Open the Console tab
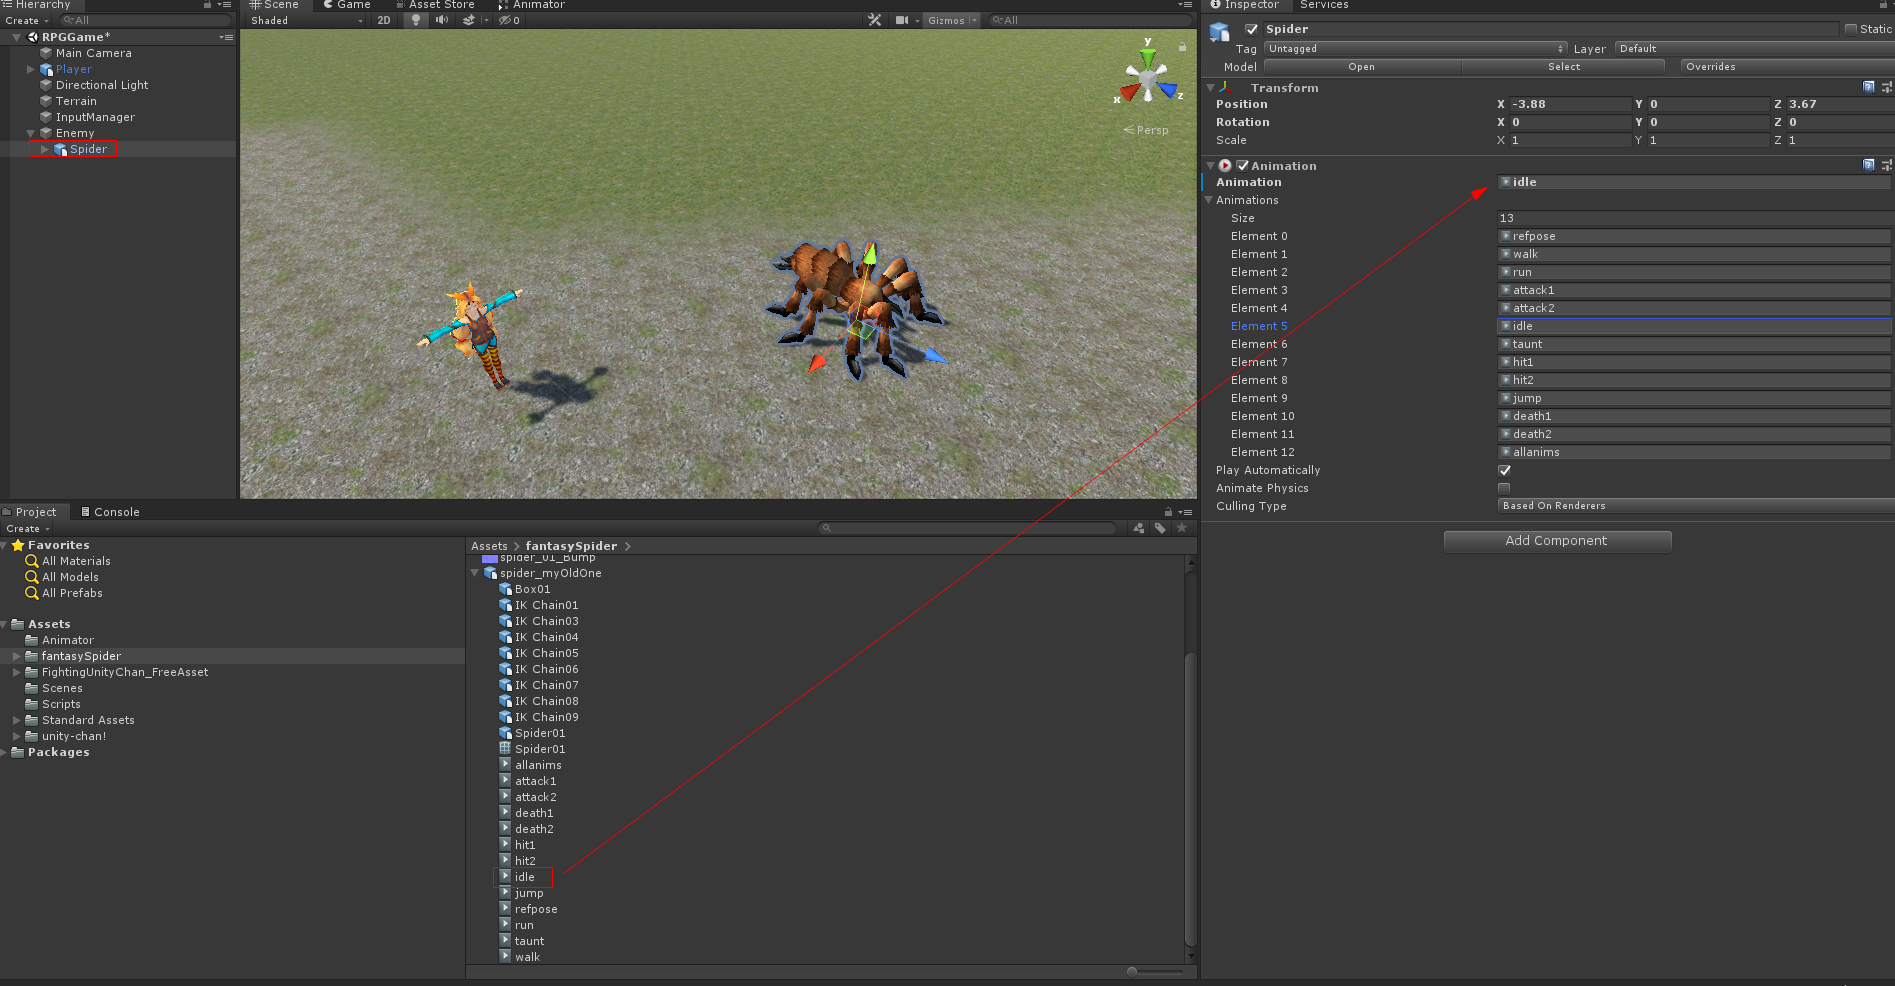Image resolution: width=1895 pixels, height=986 pixels. tap(110, 512)
